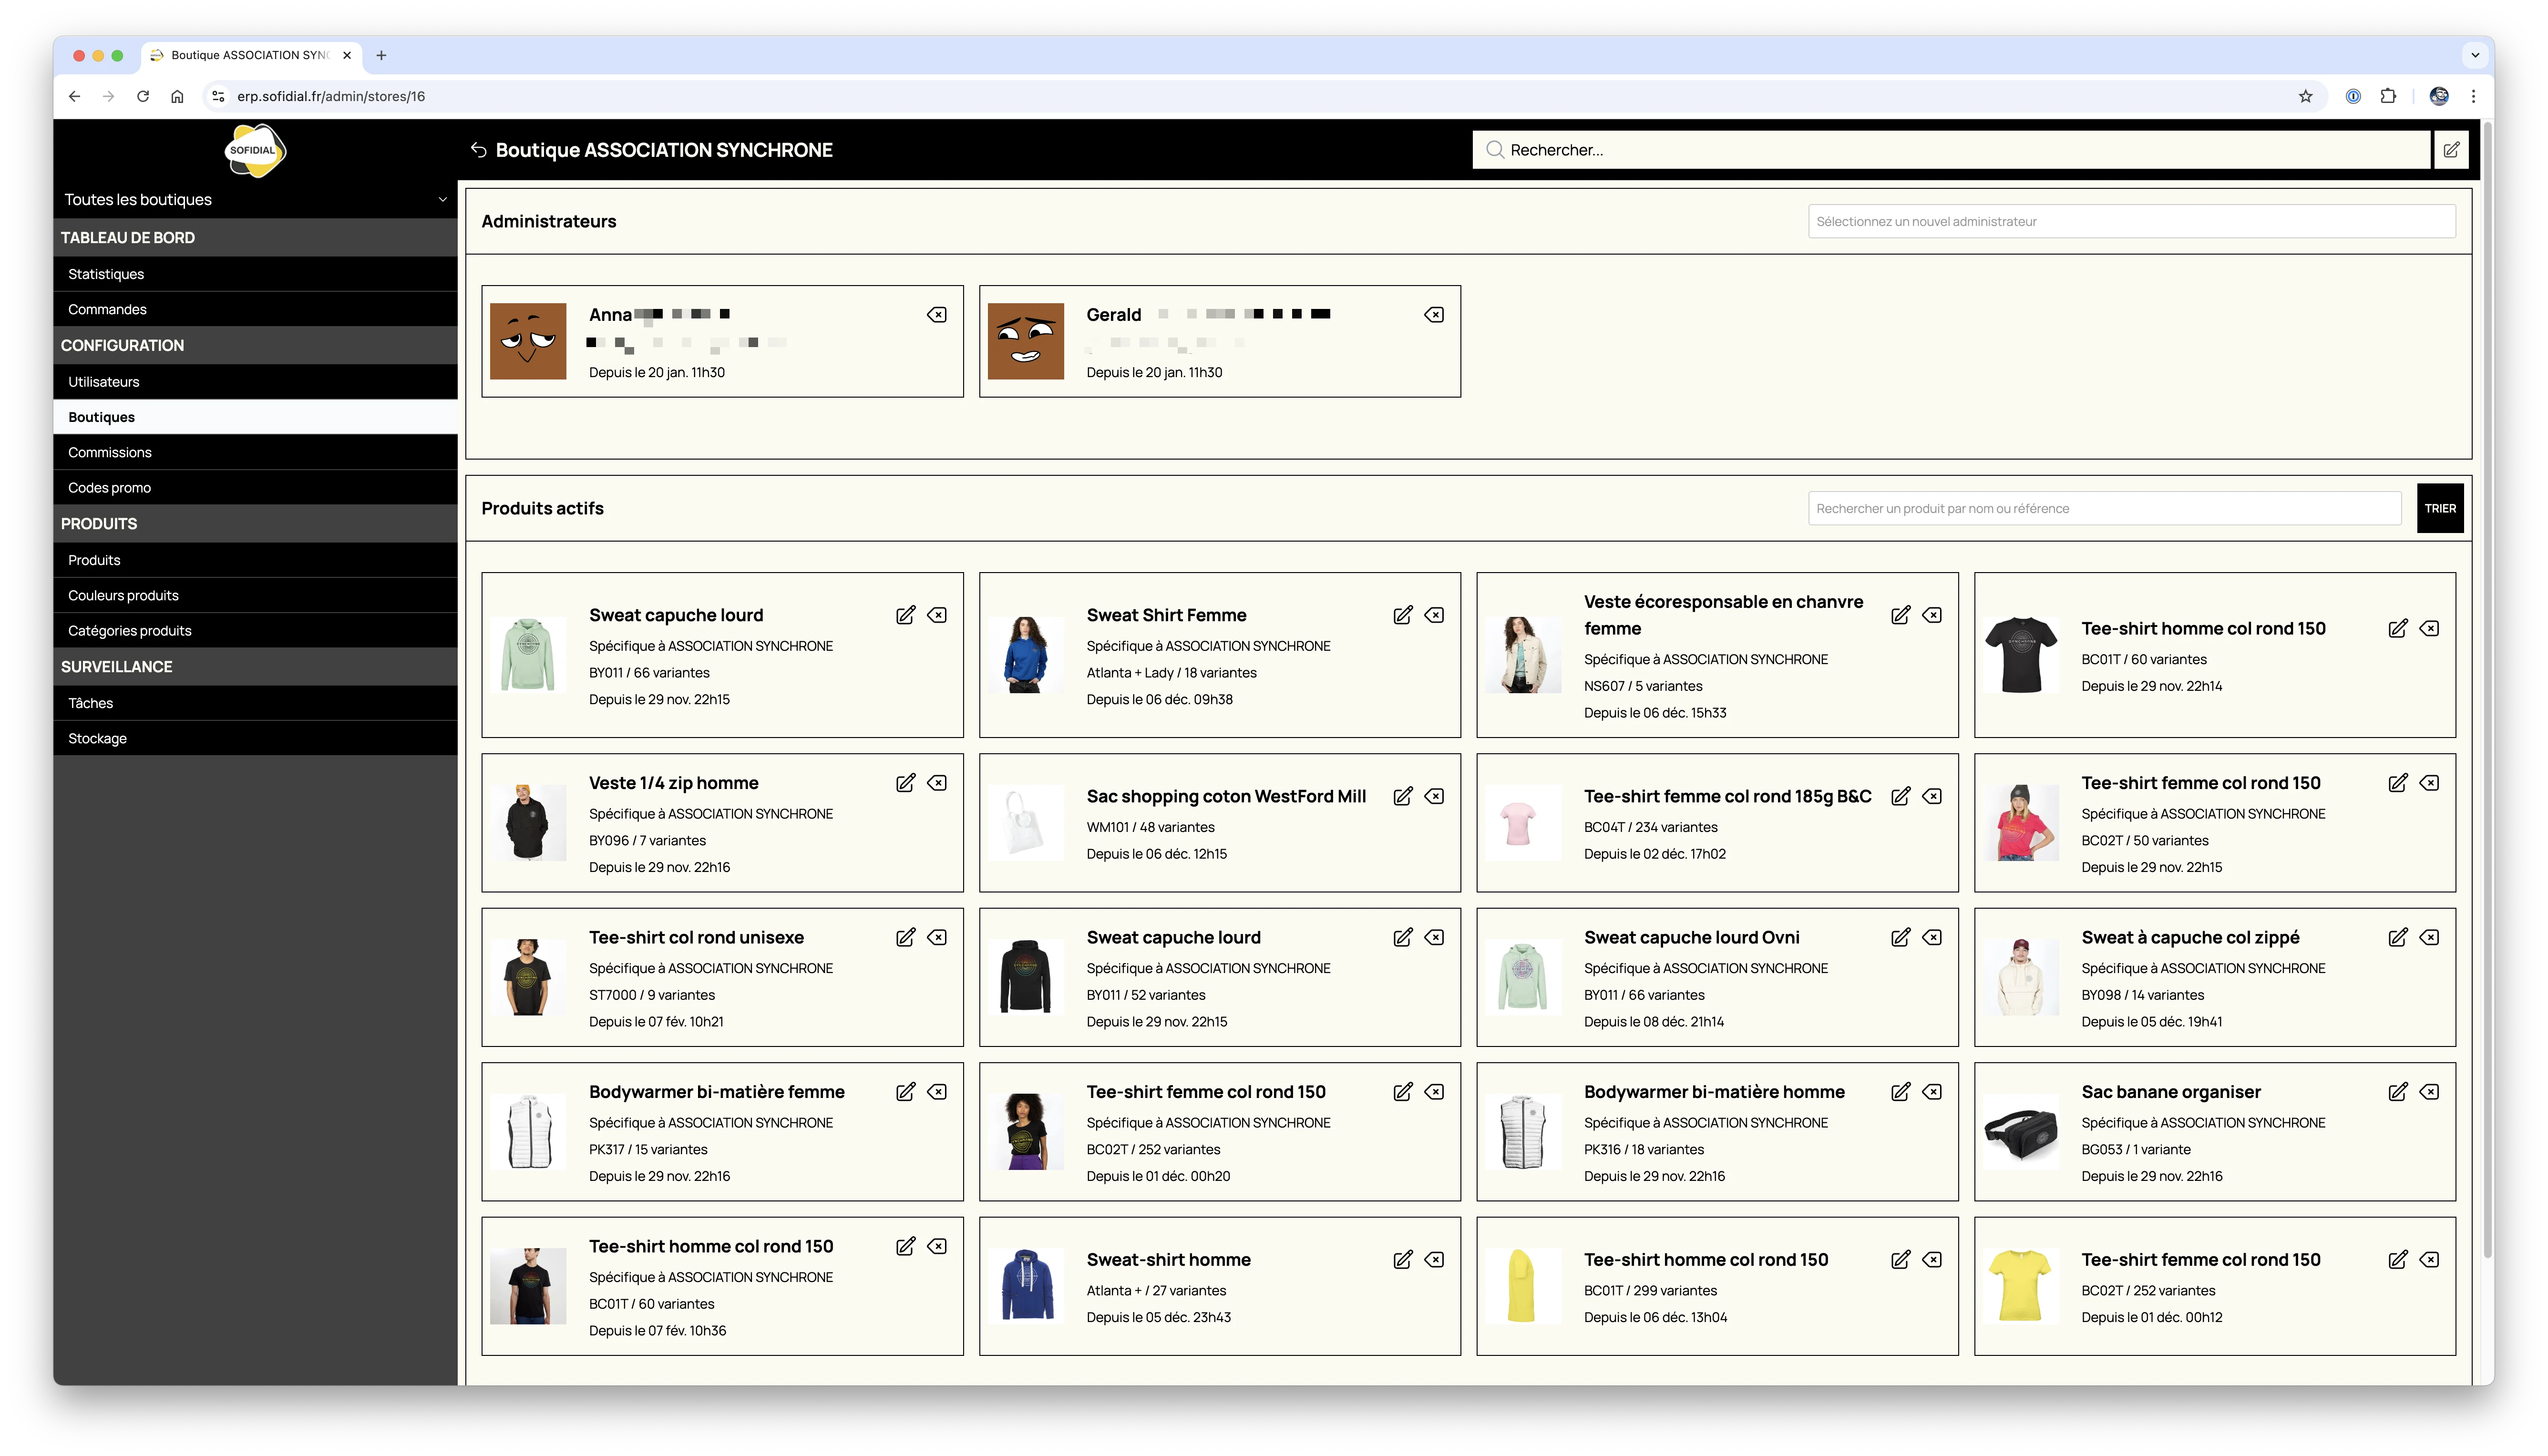Screen dimensions: 2548x1456
Task: Edit Tee-shirt col rond unisexe
Action: 905,937
